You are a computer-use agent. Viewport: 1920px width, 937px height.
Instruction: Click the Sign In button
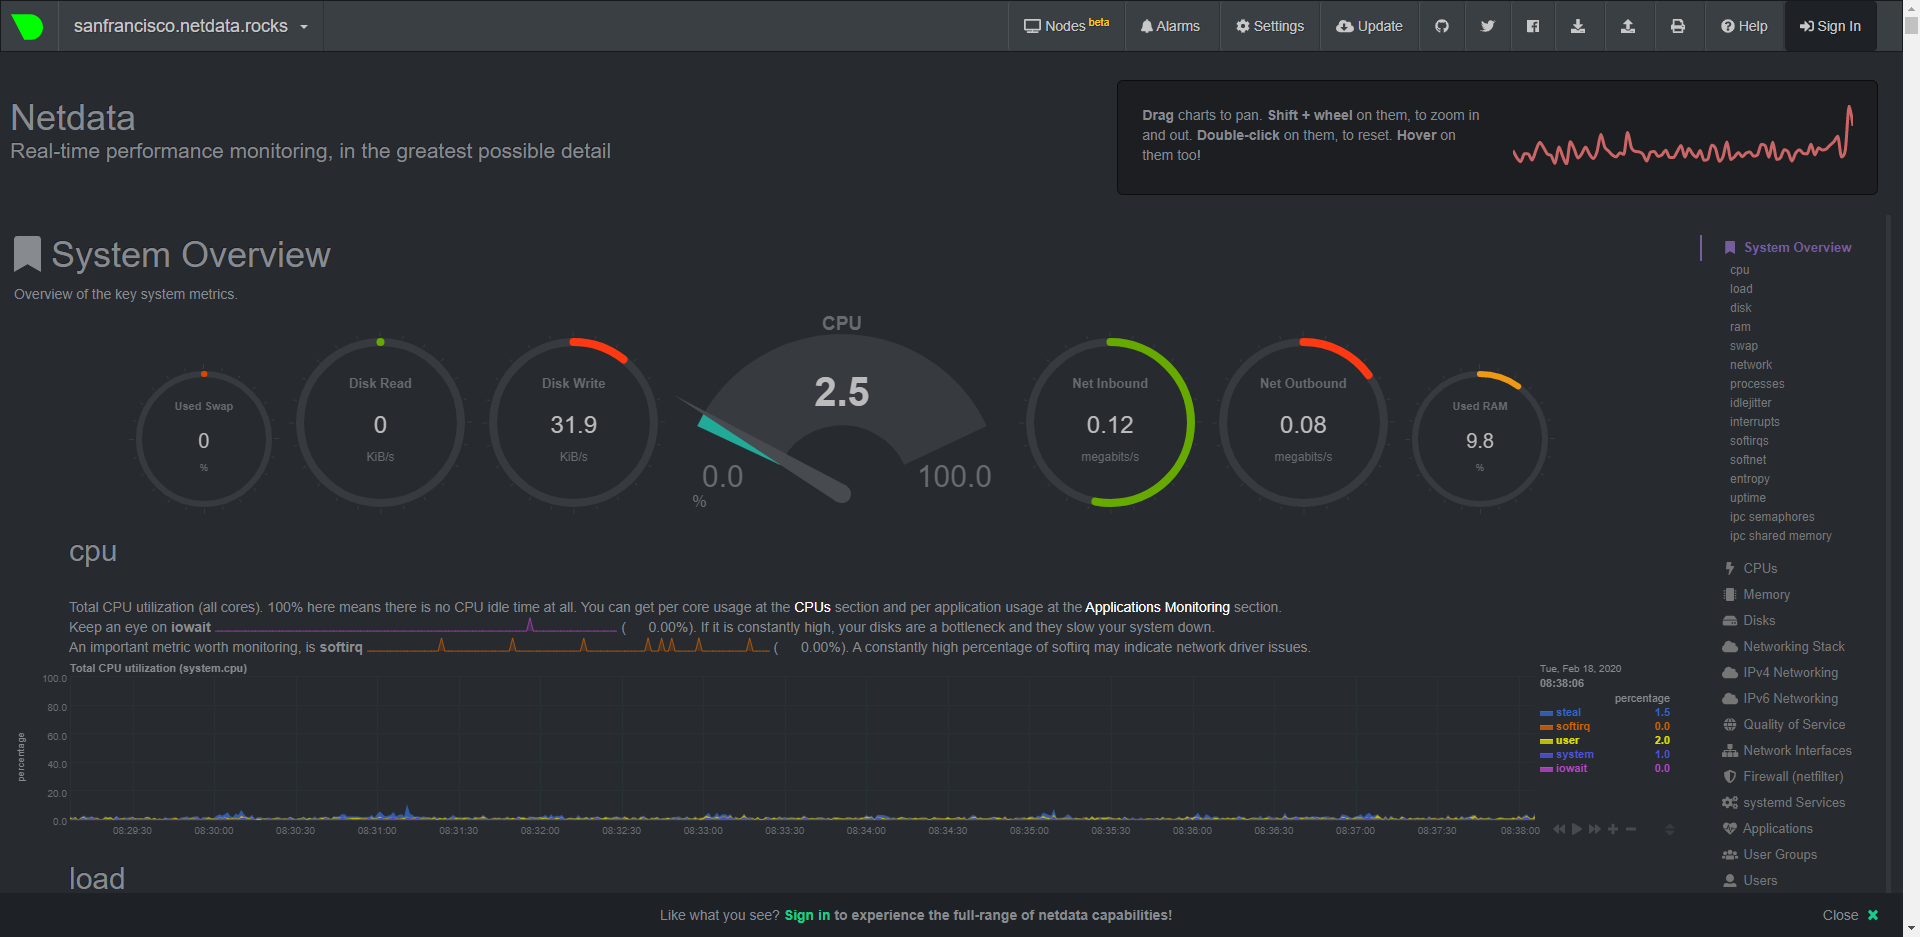click(x=1830, y=26)
